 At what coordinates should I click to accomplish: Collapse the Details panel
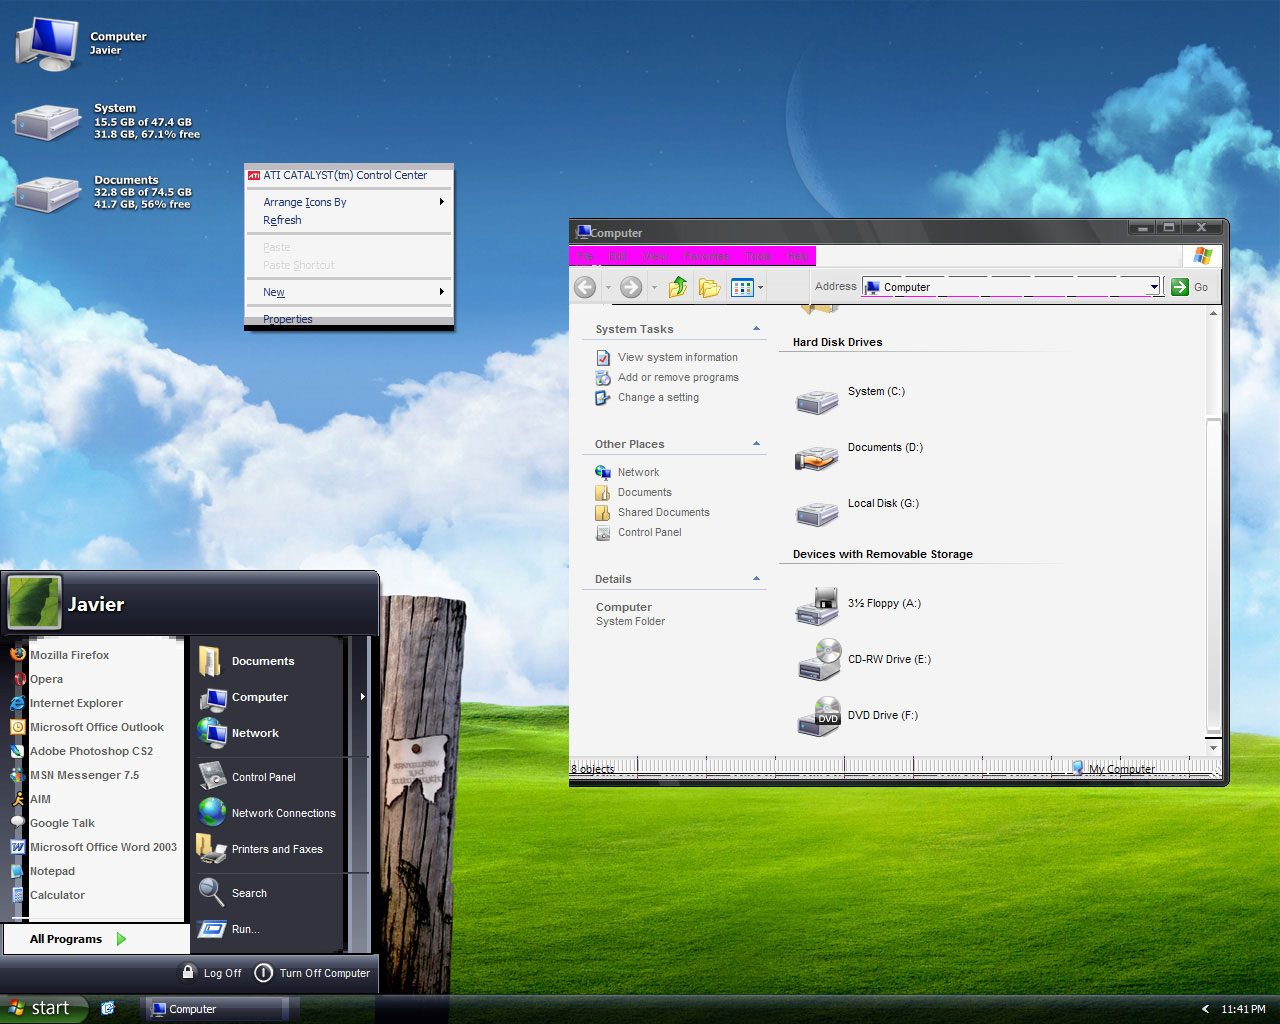pos(756,579)
